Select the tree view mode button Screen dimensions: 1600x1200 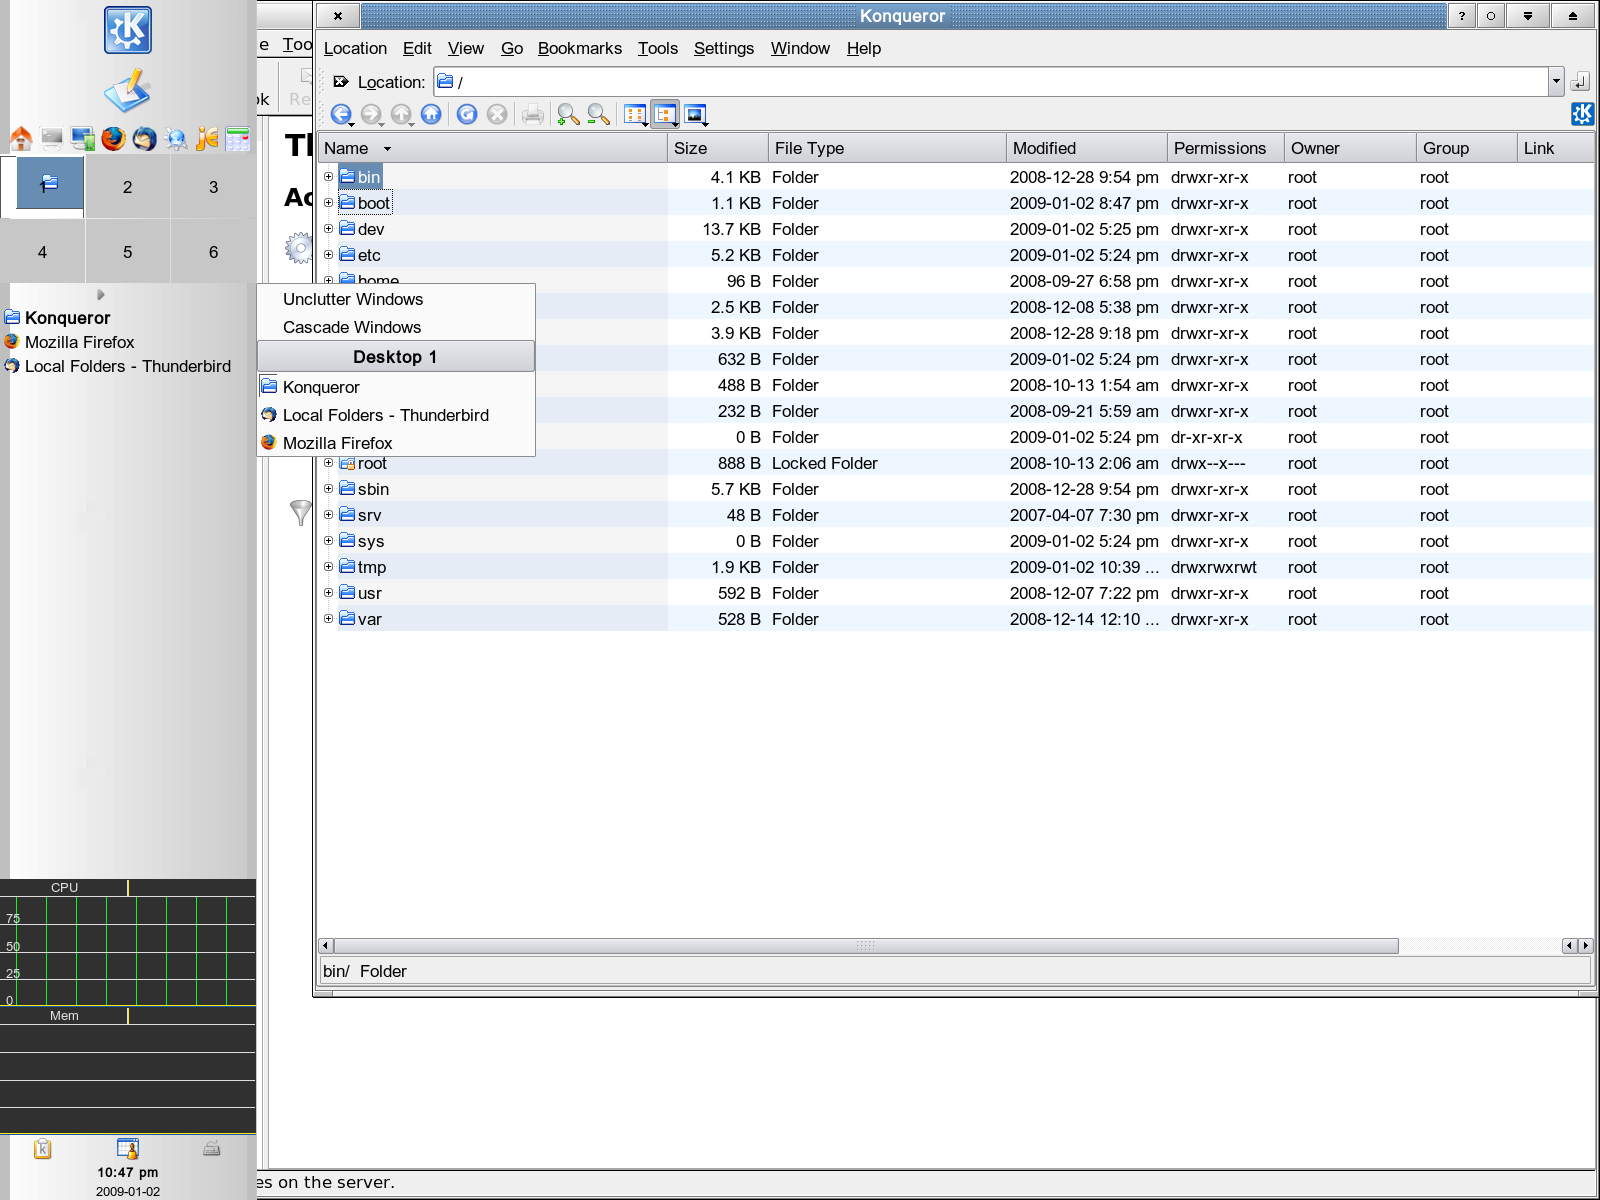point(665,114)
